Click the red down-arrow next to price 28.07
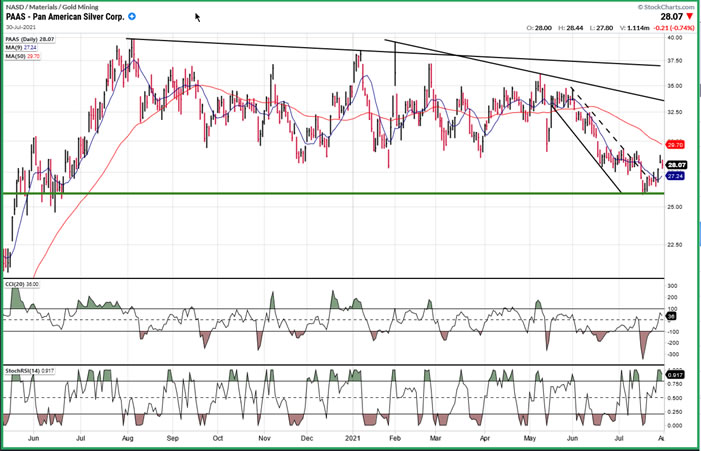 pos(692,17)
